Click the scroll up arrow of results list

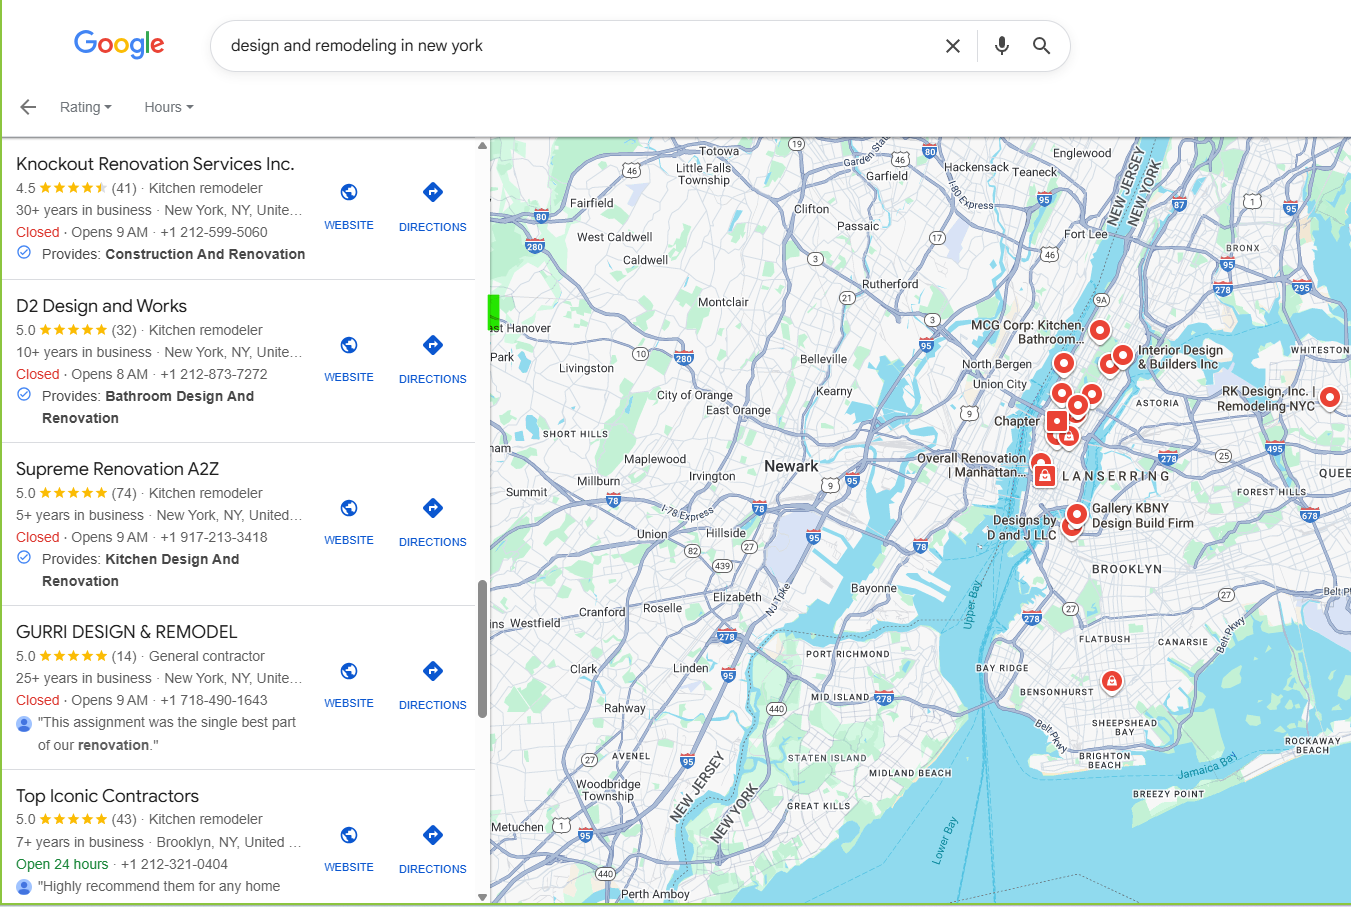tap(482, 146)
